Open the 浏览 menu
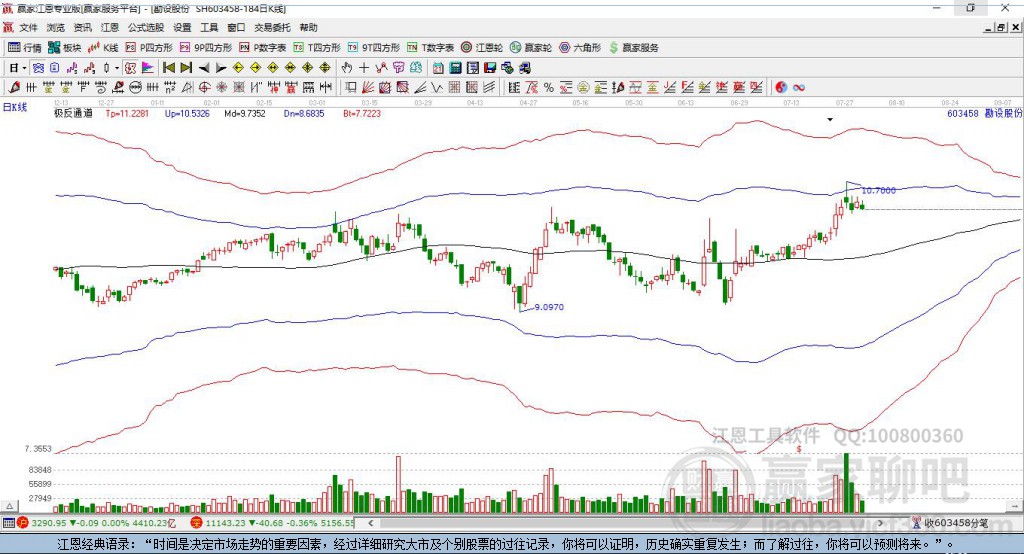The width and height of the screenshot is (1024, 554). [56, 27]
